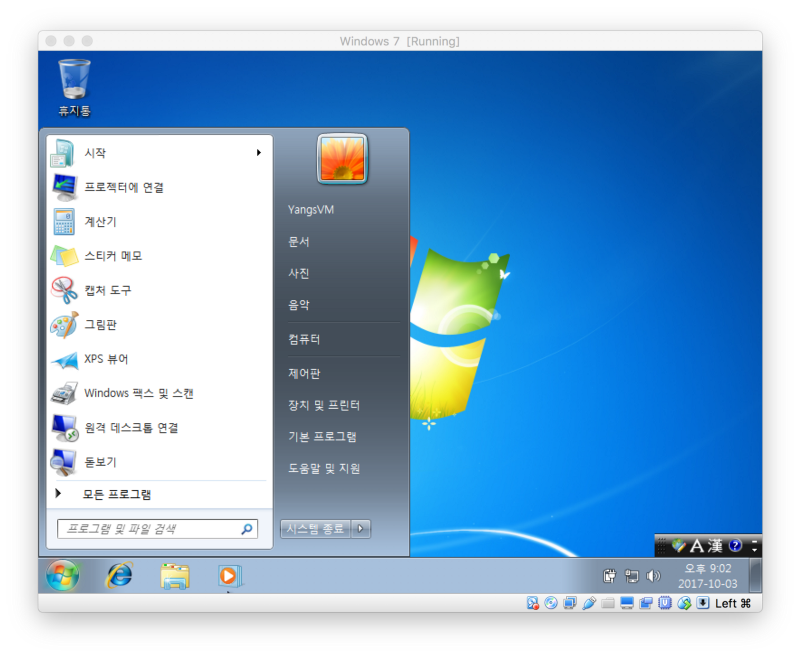Click VirtualBox mouse integration icon
Screen dimensions: 800x657
pos(684,603)
